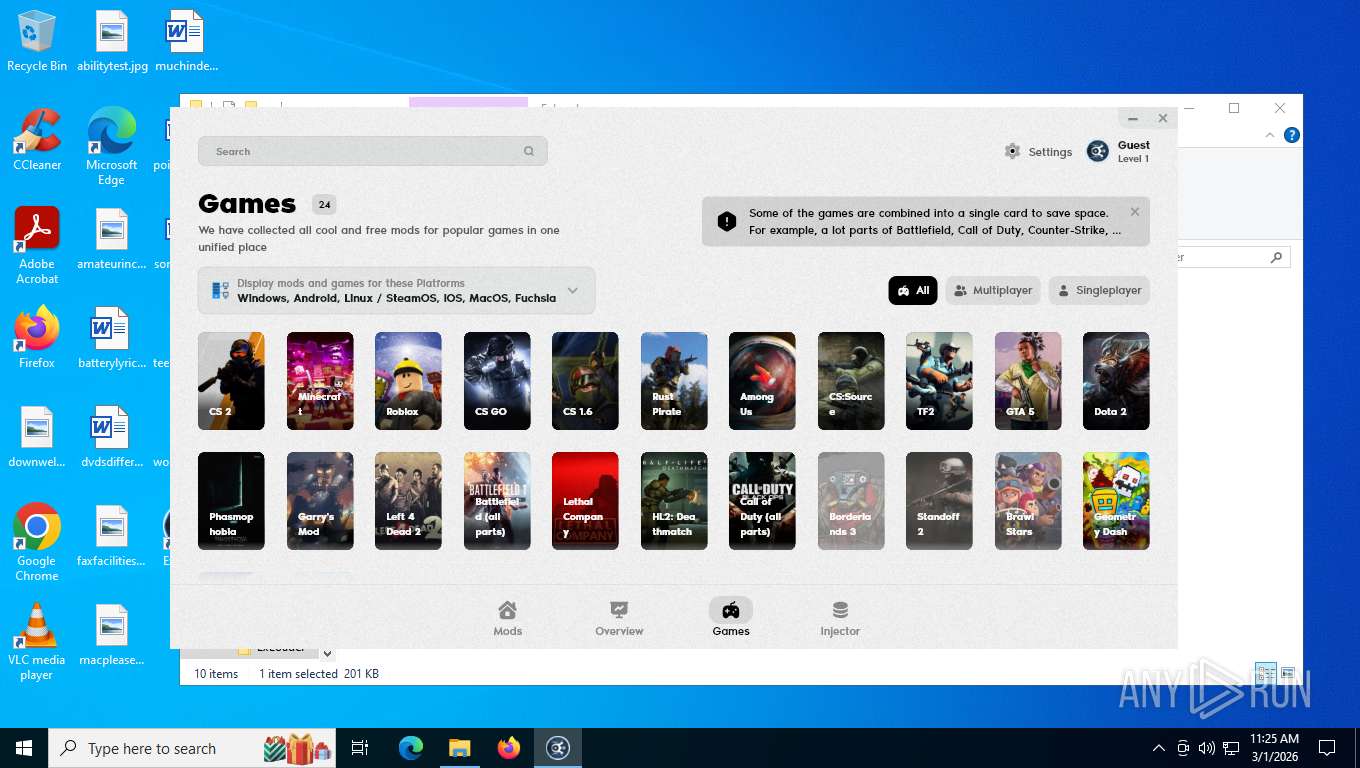Screen dimensions: 1360x768
Task: Open the volume control in tray
Action: click(1207, 748)
